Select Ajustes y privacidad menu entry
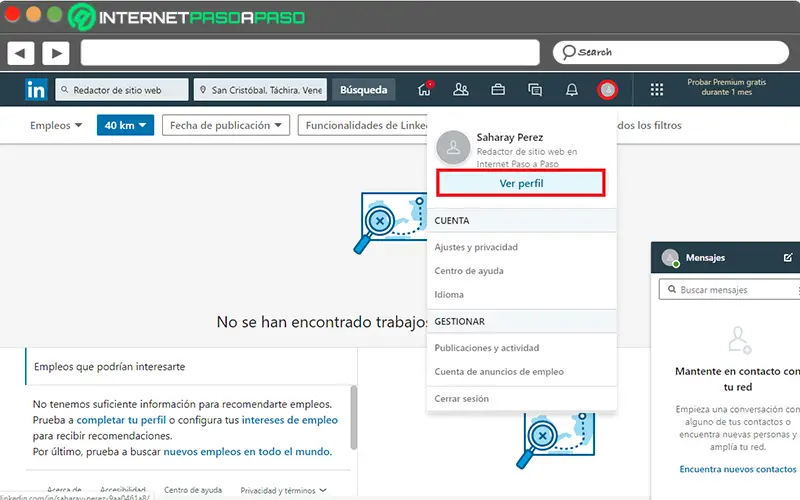The width and height of the screenshot is (800, 500). pyautogui.click(x=476, y=247)
